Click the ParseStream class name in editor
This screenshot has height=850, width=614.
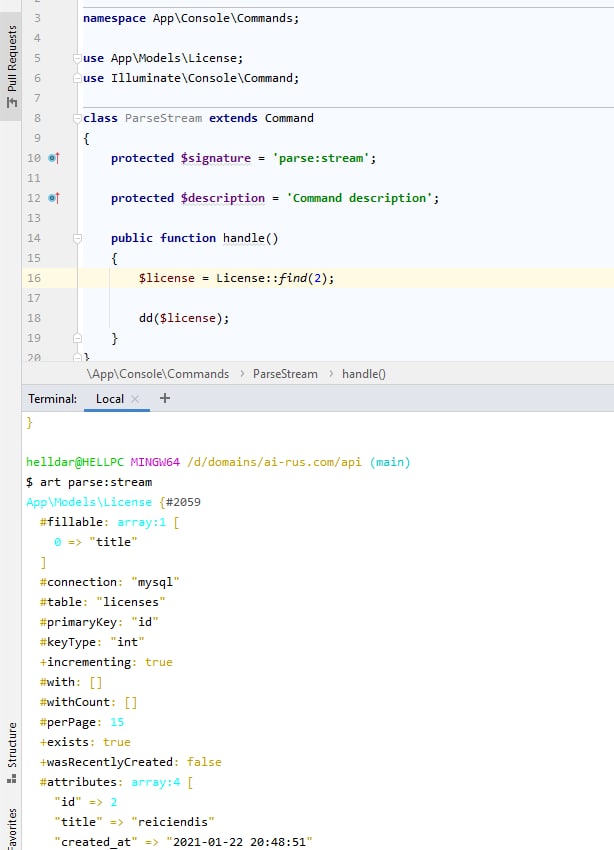(x=163, y=118)
